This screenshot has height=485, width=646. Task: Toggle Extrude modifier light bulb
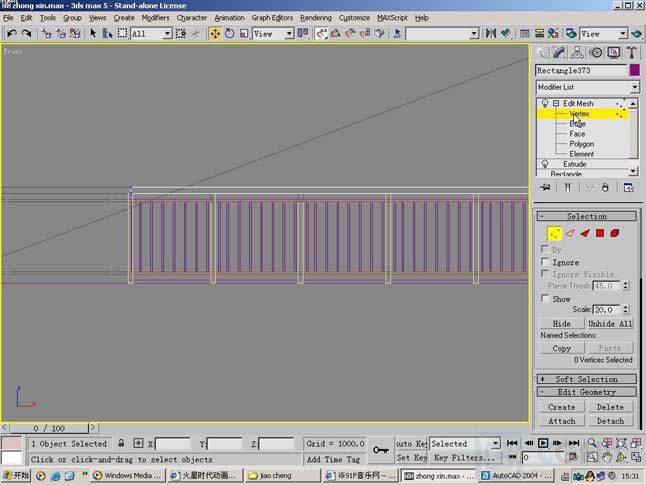(x=545, y=164)
